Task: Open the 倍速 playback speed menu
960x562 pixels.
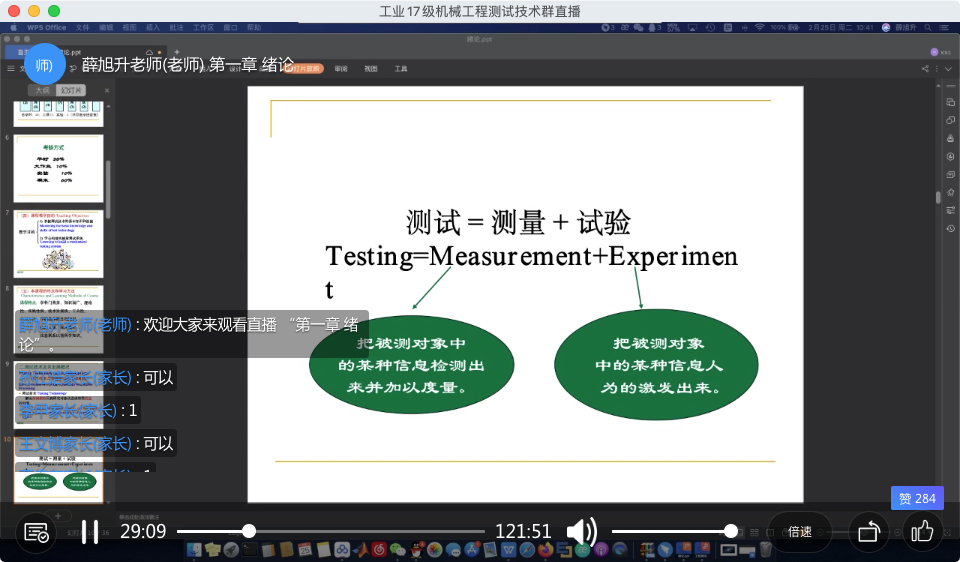Action: click(800, 532)
